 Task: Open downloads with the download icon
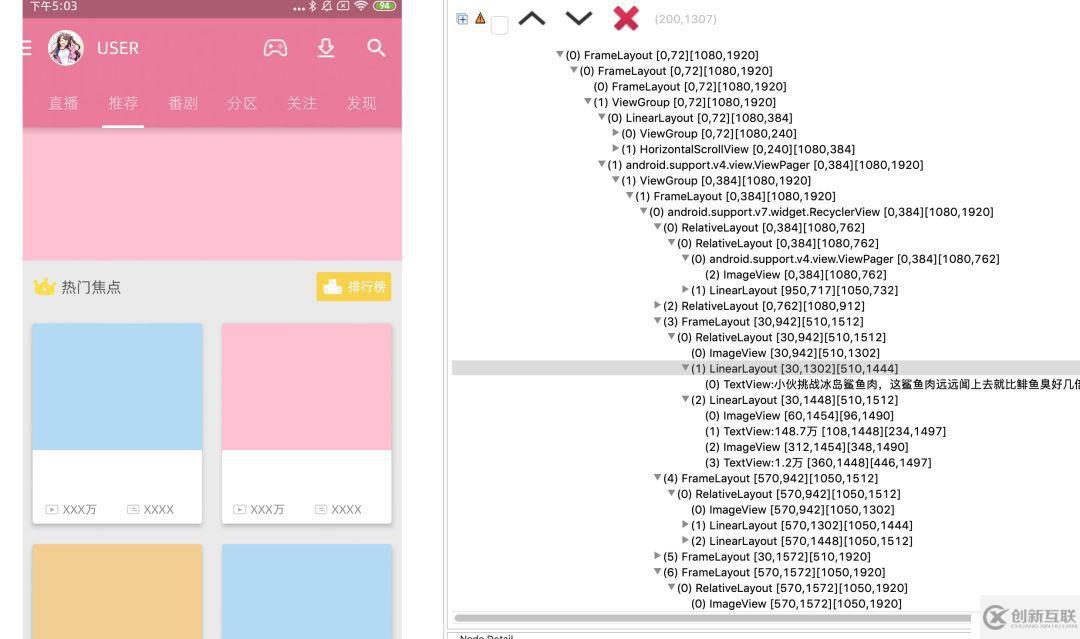click(326, 48)
